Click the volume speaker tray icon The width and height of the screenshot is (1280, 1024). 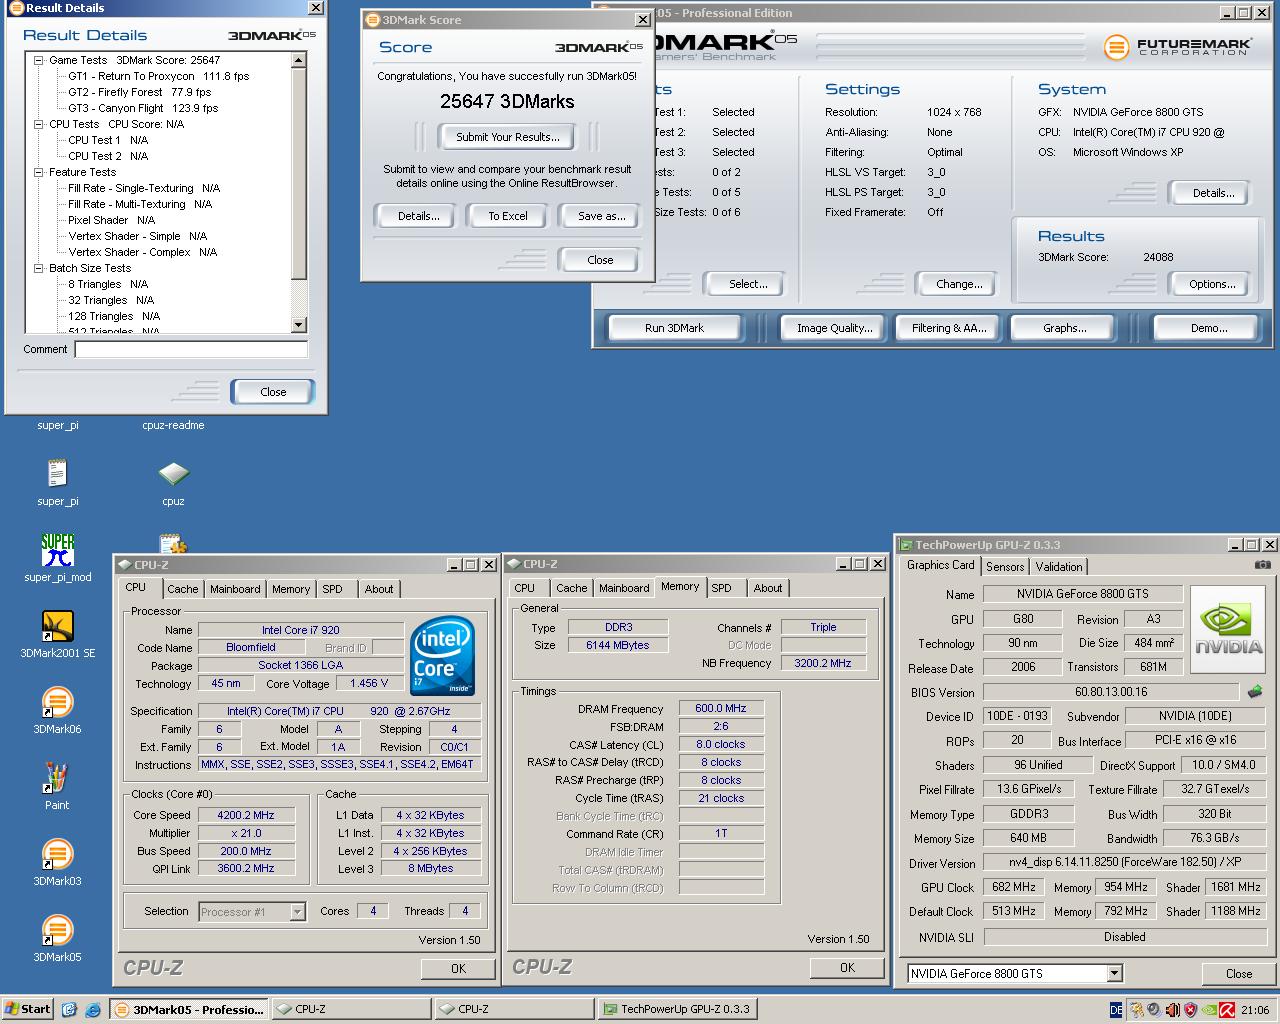1153,1010
